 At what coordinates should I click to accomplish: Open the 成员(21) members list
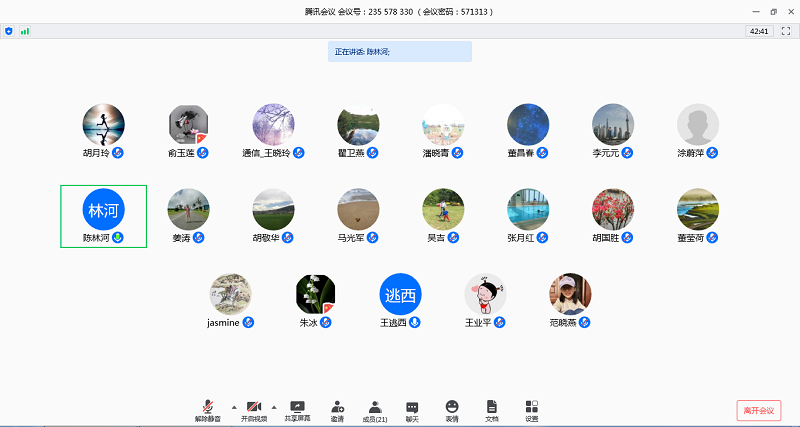375,409
